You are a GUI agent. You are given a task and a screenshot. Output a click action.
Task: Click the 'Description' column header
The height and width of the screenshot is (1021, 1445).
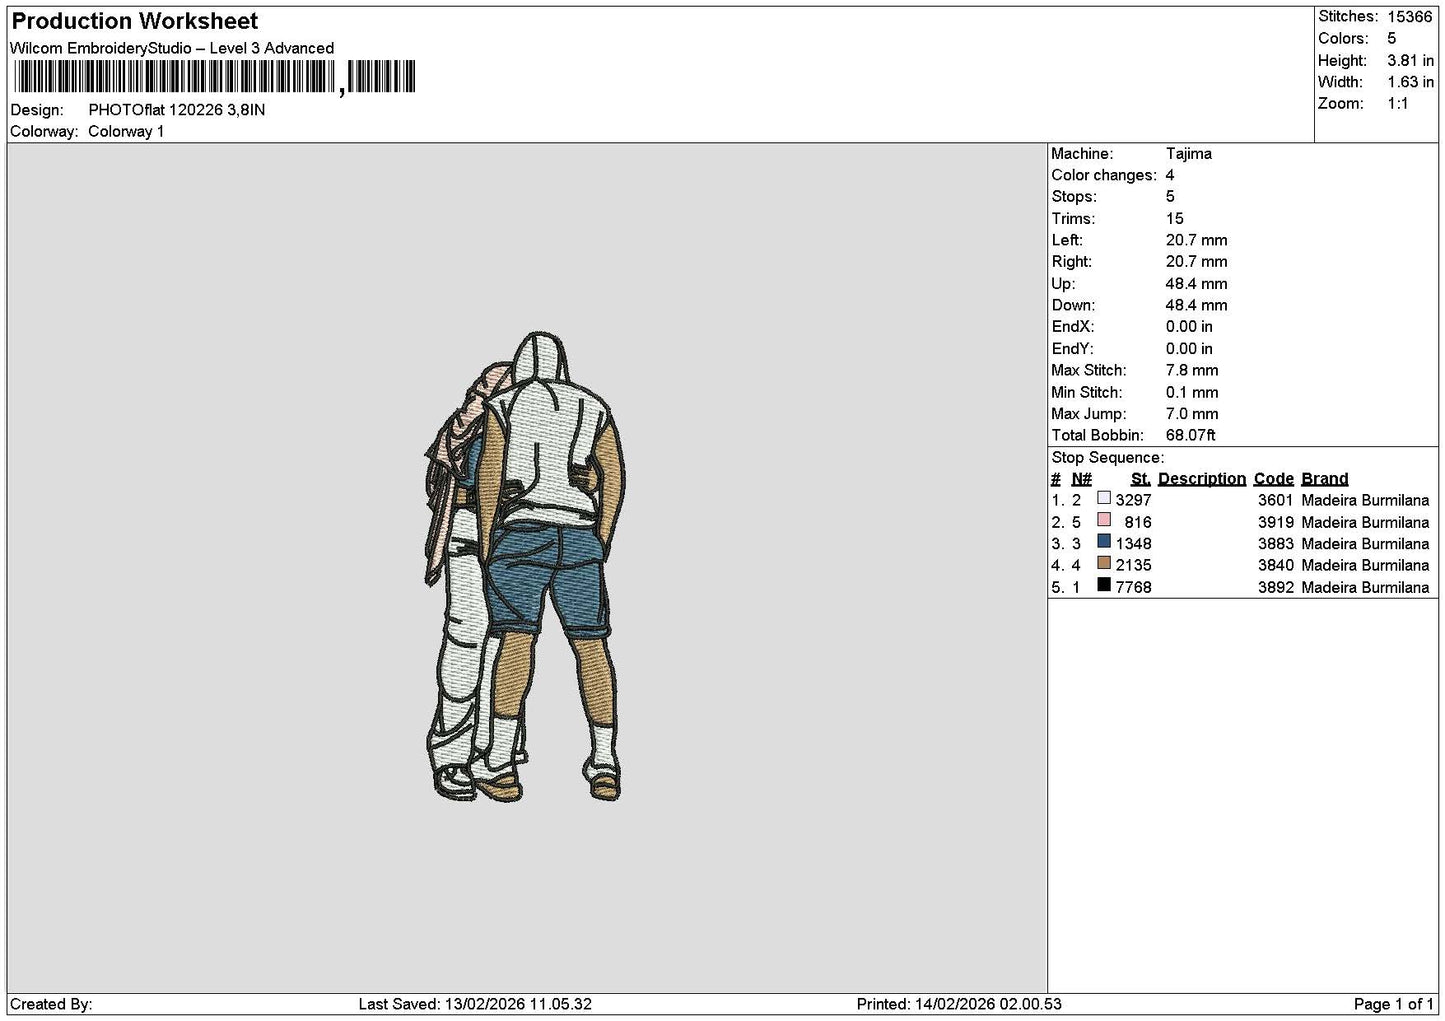pos(1202,479)
